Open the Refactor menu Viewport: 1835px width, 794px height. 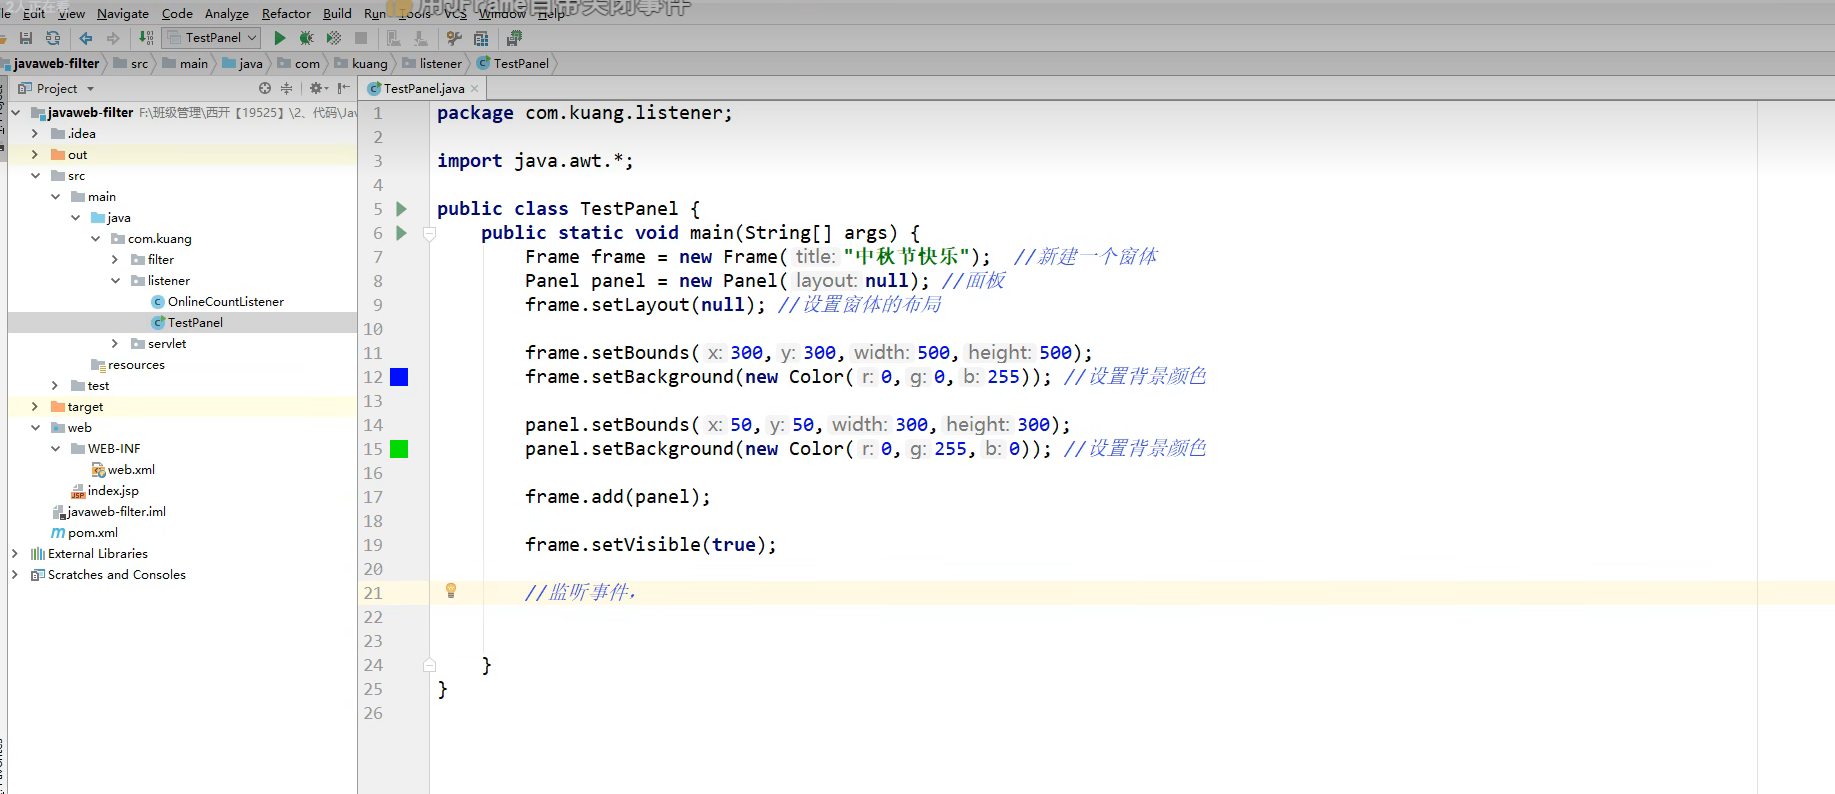pyautogui.click(x=286, y=13)
